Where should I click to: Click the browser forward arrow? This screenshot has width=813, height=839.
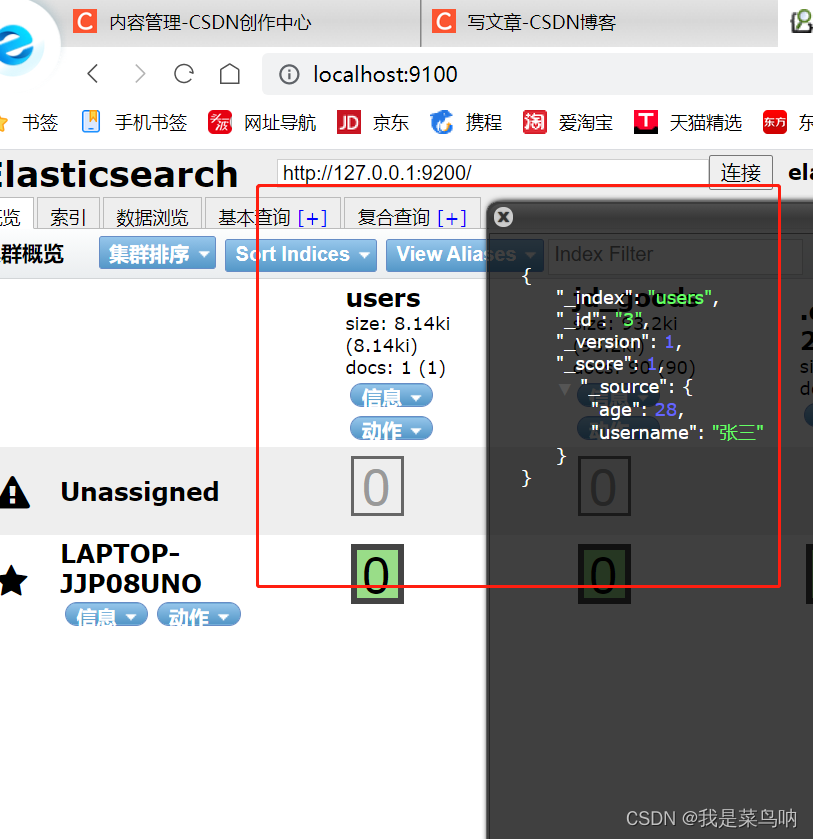tap(140, 74)
